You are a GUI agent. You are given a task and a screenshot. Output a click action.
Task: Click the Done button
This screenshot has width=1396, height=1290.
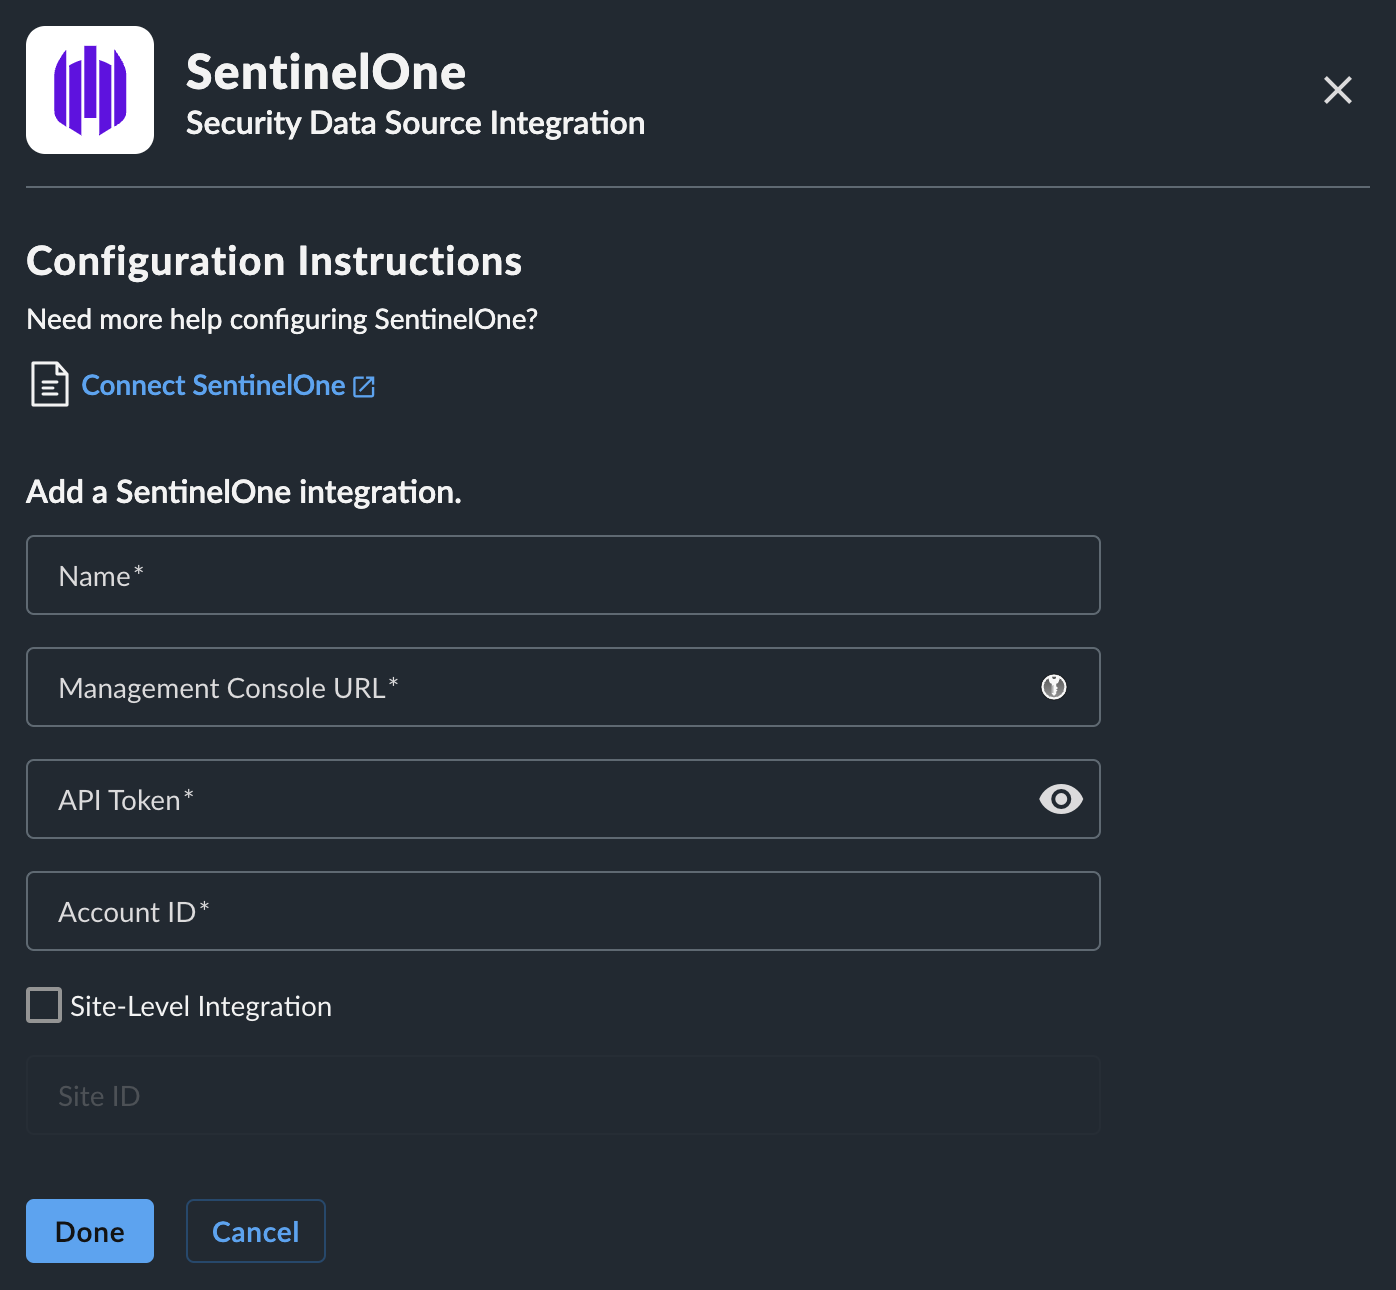[x=90, y=1231]
